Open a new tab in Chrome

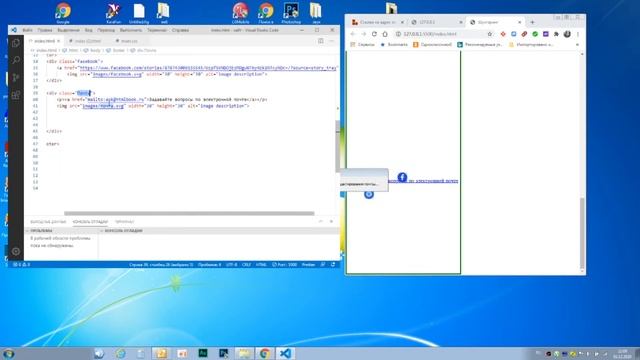(x=532, y=22)
